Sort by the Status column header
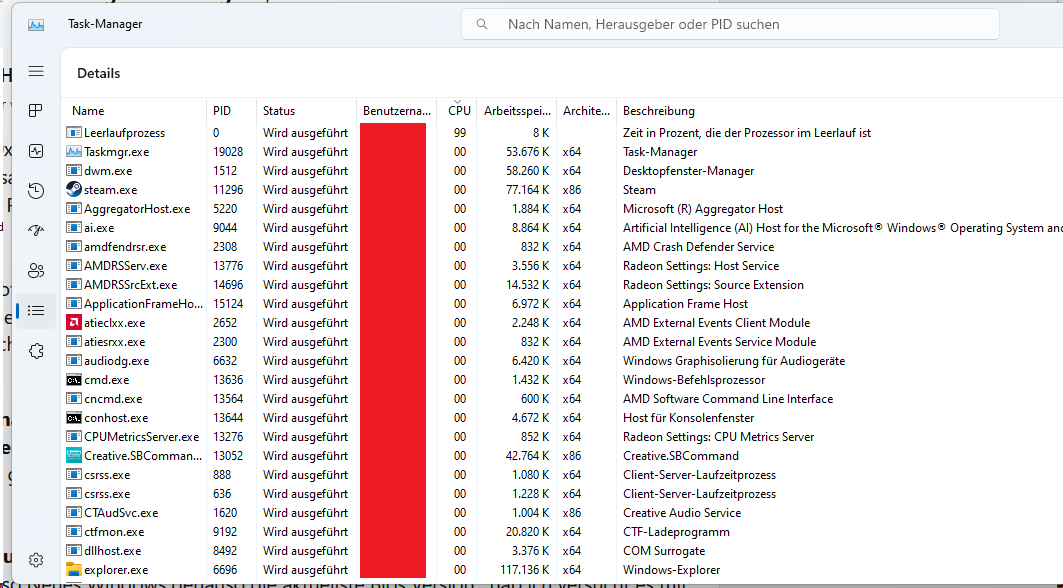 [x=306, y=111]
